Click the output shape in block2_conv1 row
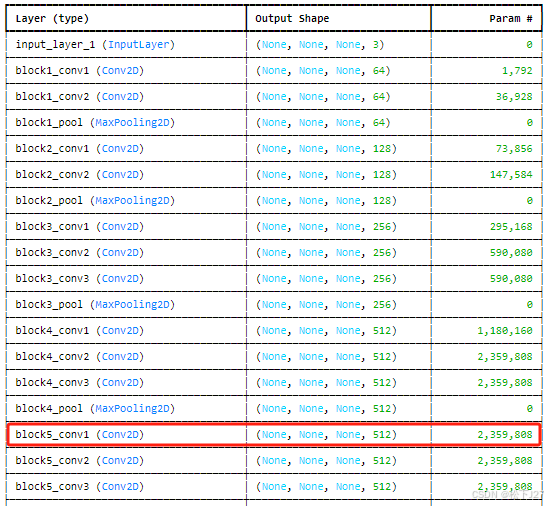The image size is (548, 506). pyautogui.click(x=326, y=149)
